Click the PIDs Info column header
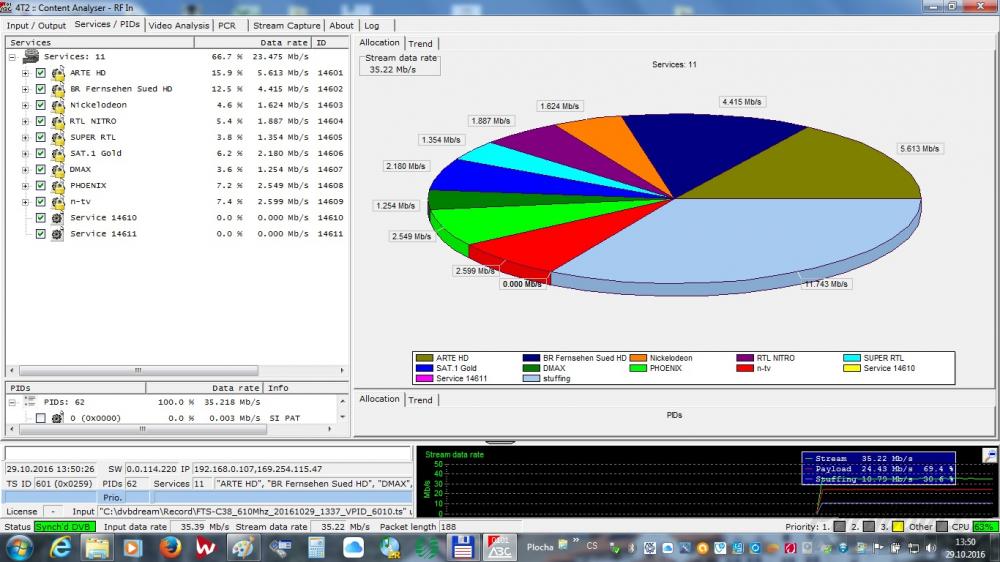Image resolution: width=1000 pixels, height=562 pixels. point(306,388)
